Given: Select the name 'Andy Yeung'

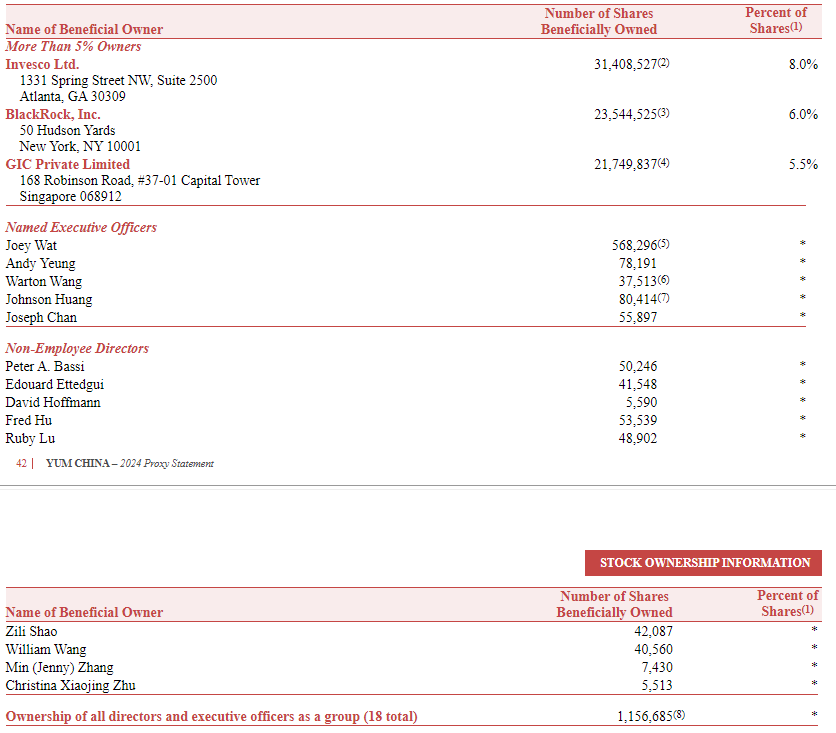Looking at the screenshot, I should (41, 264).
